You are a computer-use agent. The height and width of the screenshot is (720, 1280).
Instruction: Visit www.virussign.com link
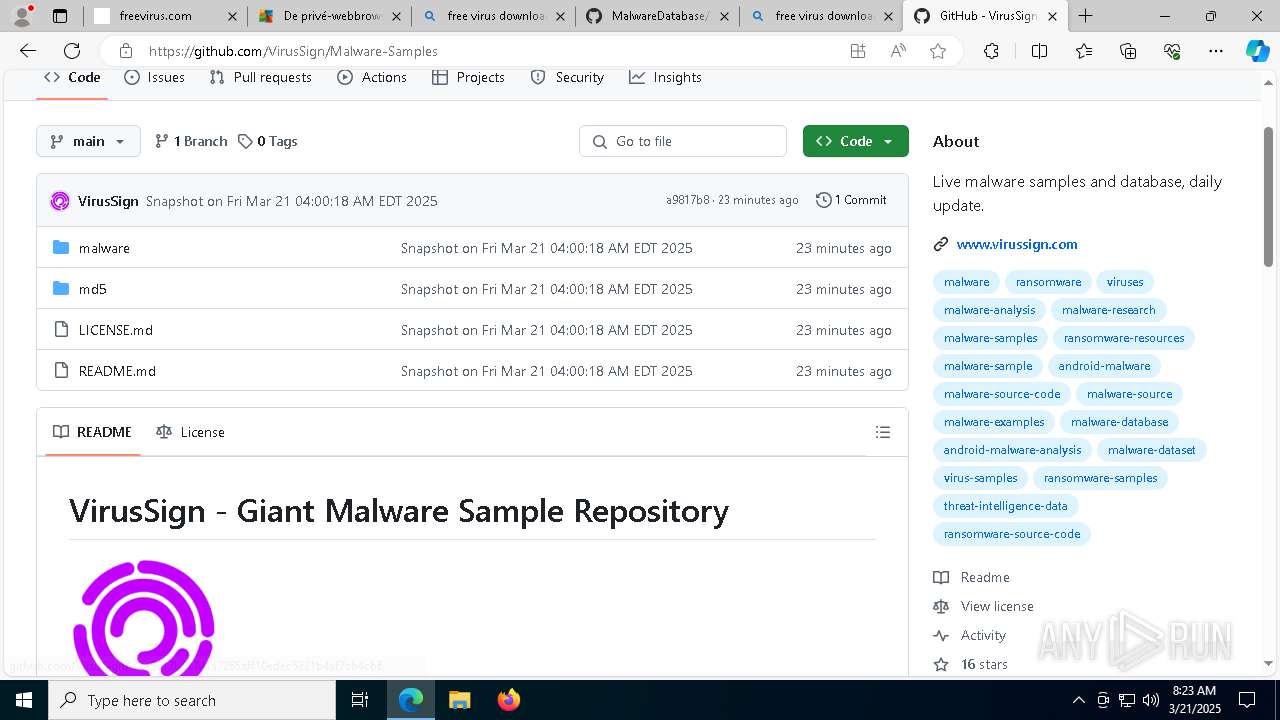pyautogui.click(x=1017, y=244)
